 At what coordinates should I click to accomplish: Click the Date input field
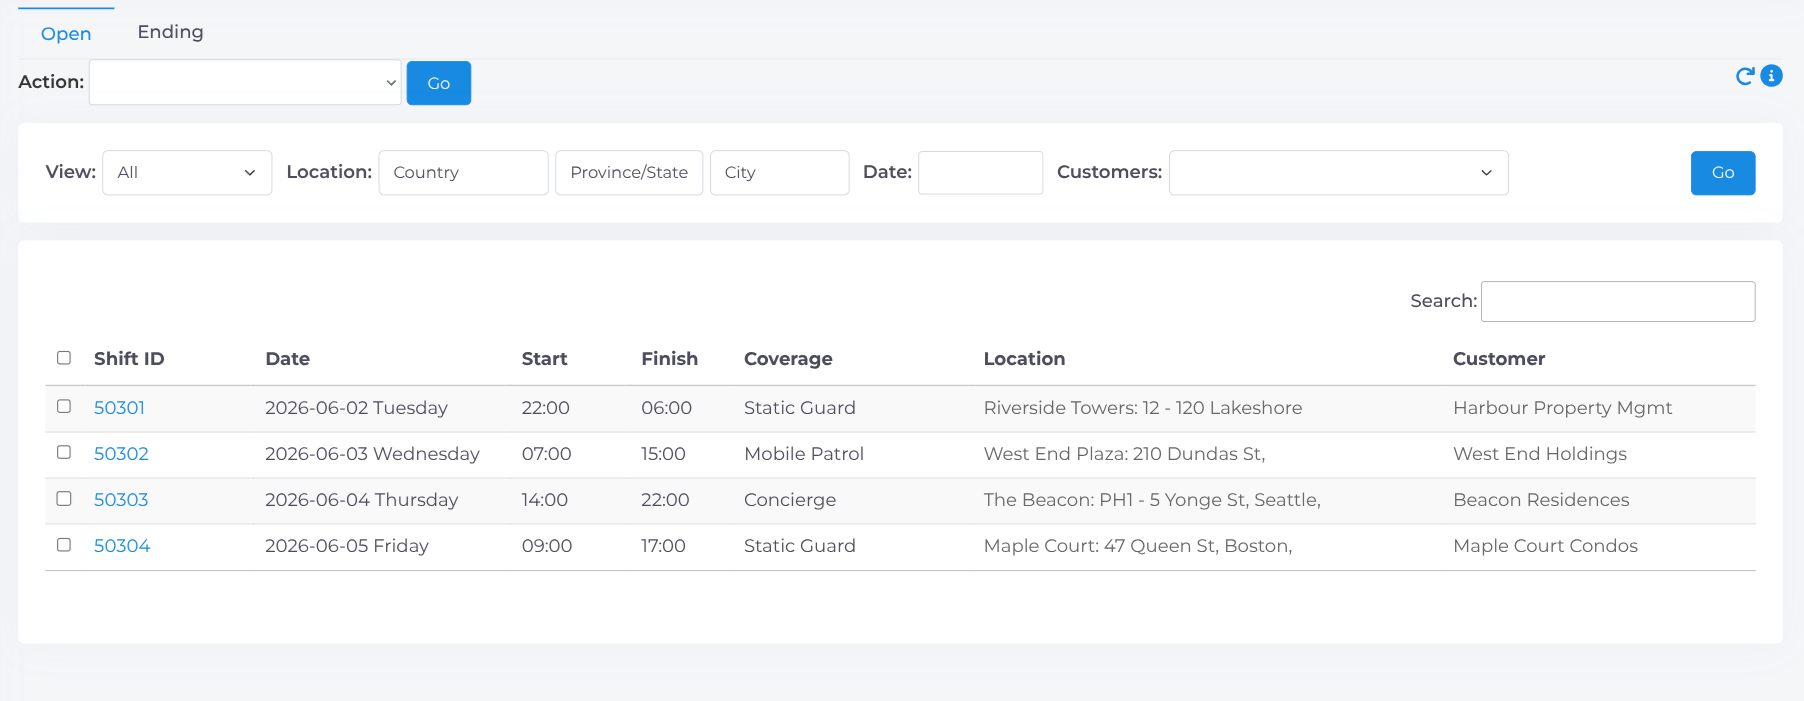tap(980, 172)
